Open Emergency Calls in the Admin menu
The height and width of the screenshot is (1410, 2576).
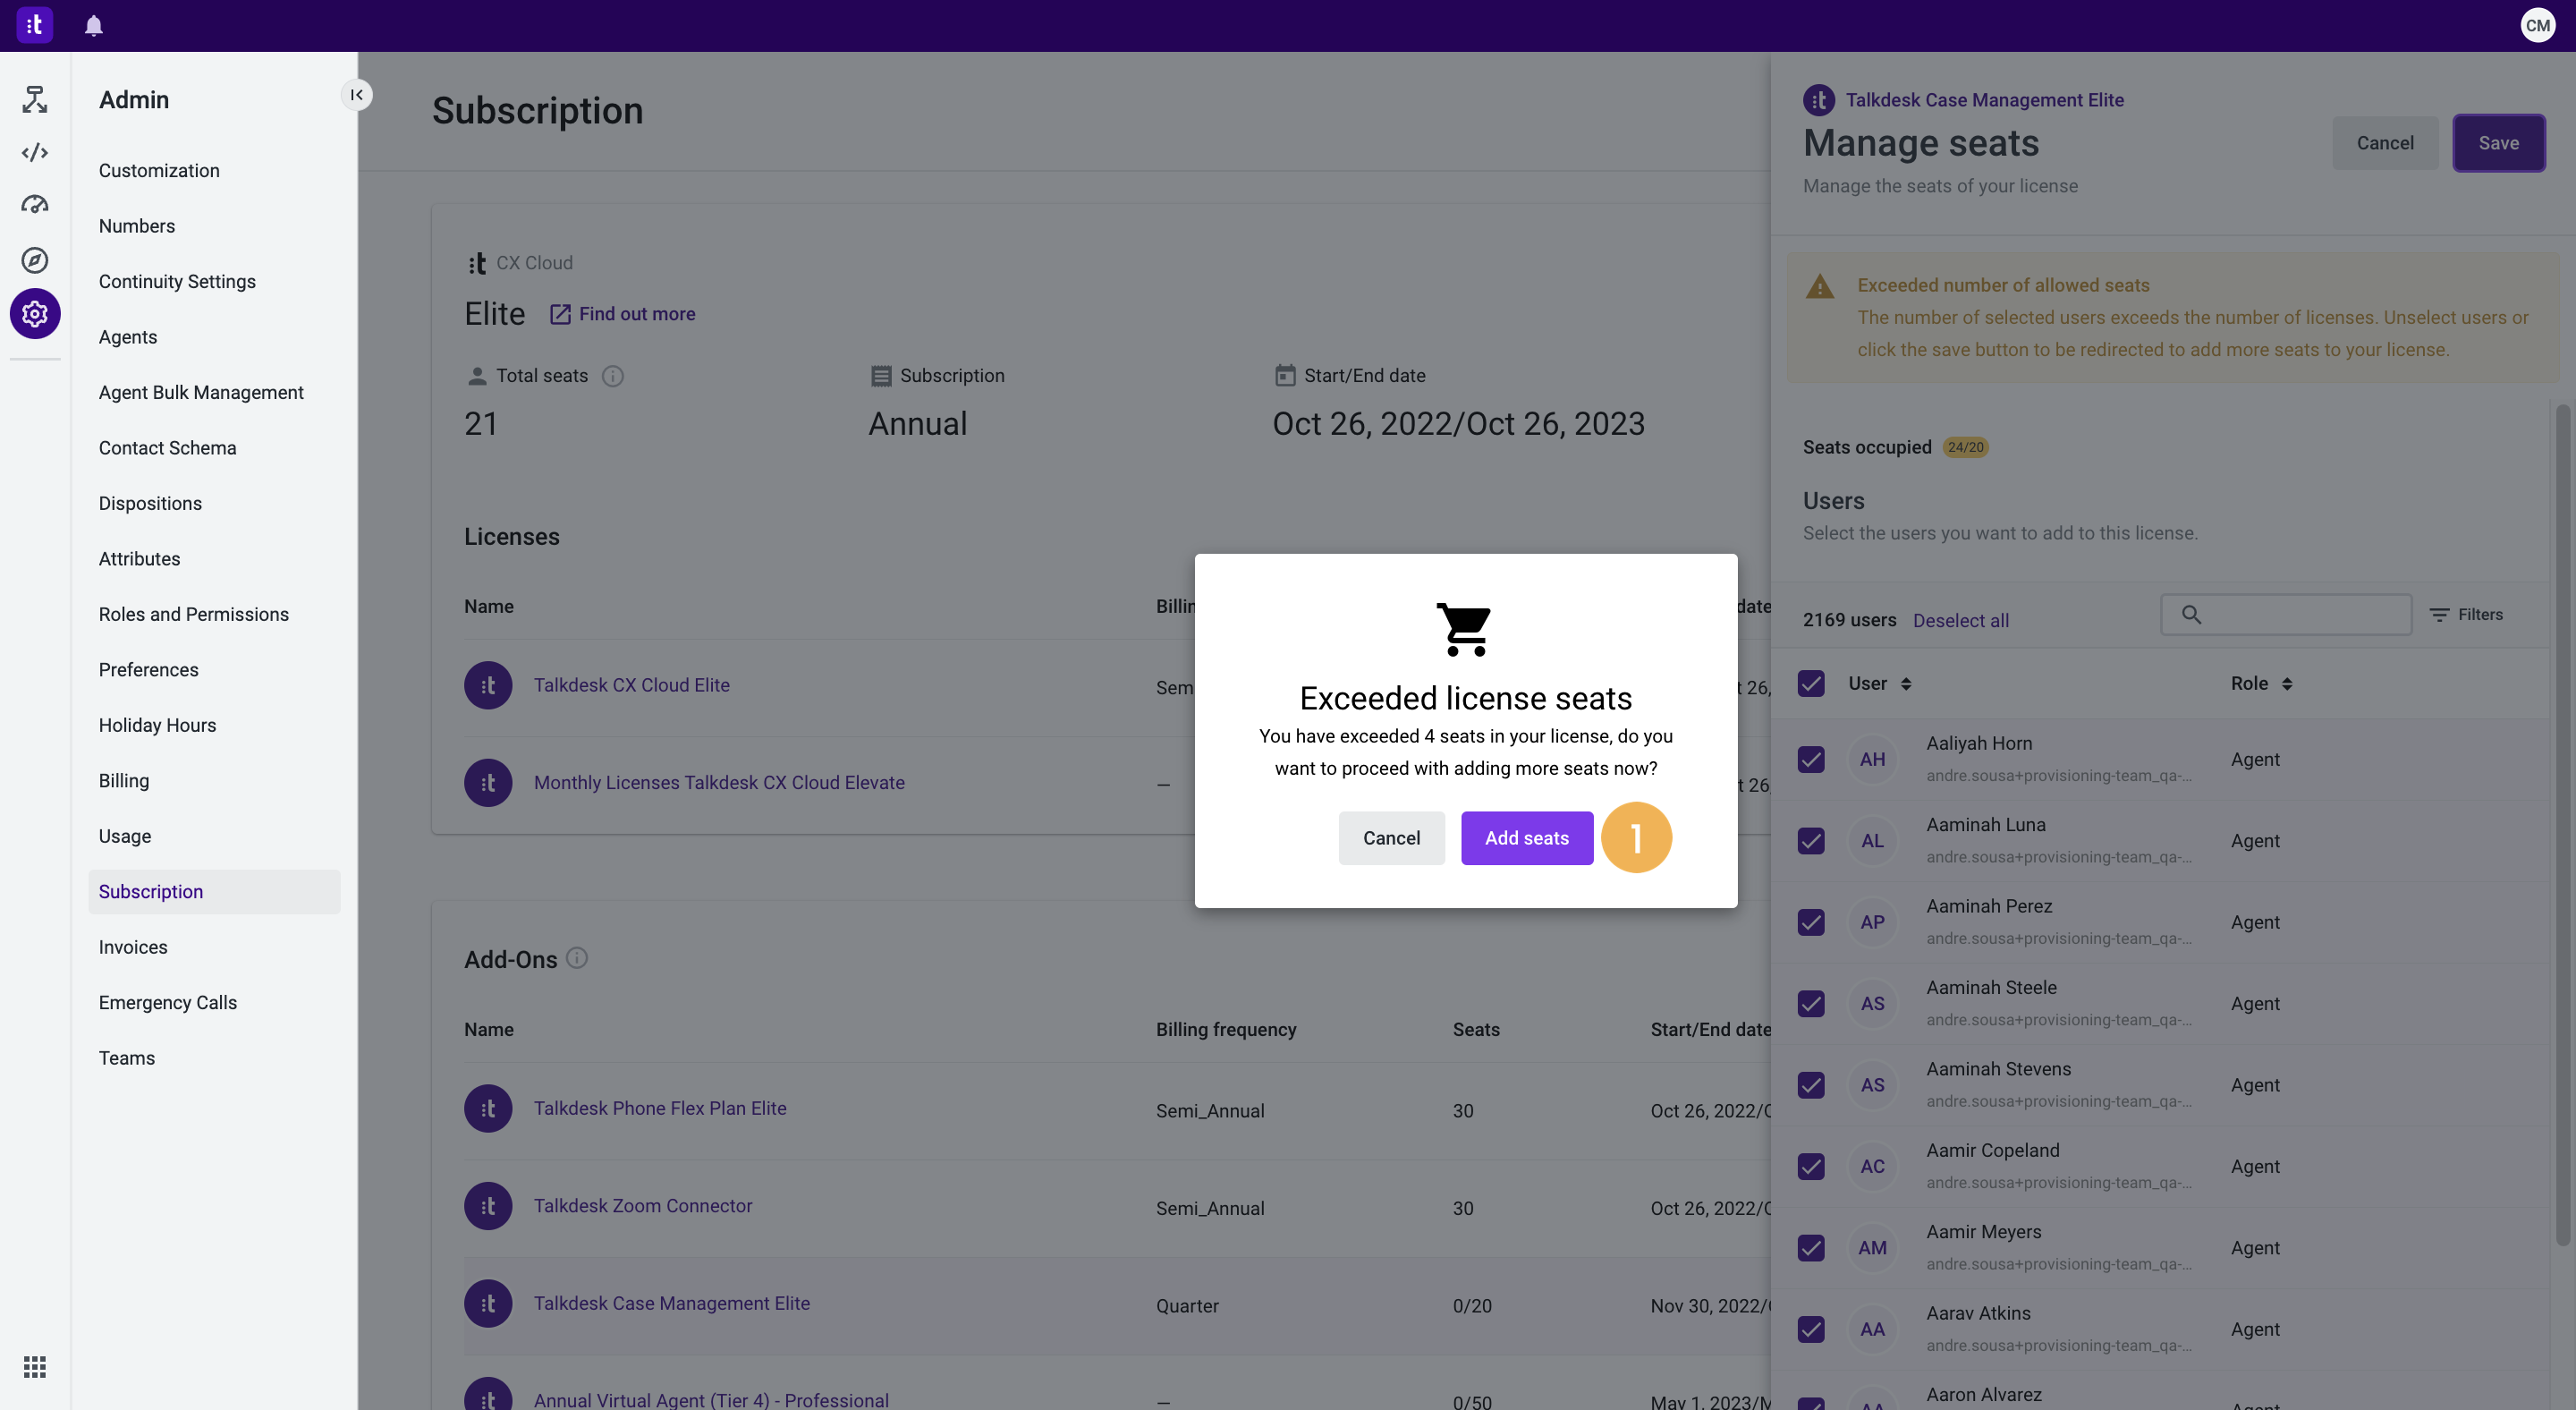[x=168, y=1003]
